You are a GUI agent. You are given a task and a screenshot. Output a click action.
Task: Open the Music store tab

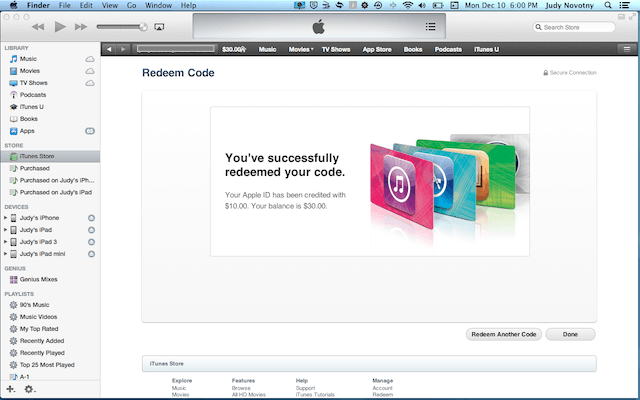click(267, 49)
